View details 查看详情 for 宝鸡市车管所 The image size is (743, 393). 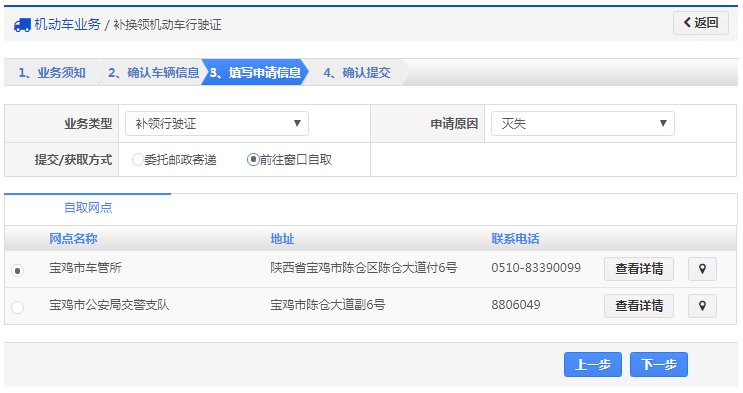(x=639, y=269)
